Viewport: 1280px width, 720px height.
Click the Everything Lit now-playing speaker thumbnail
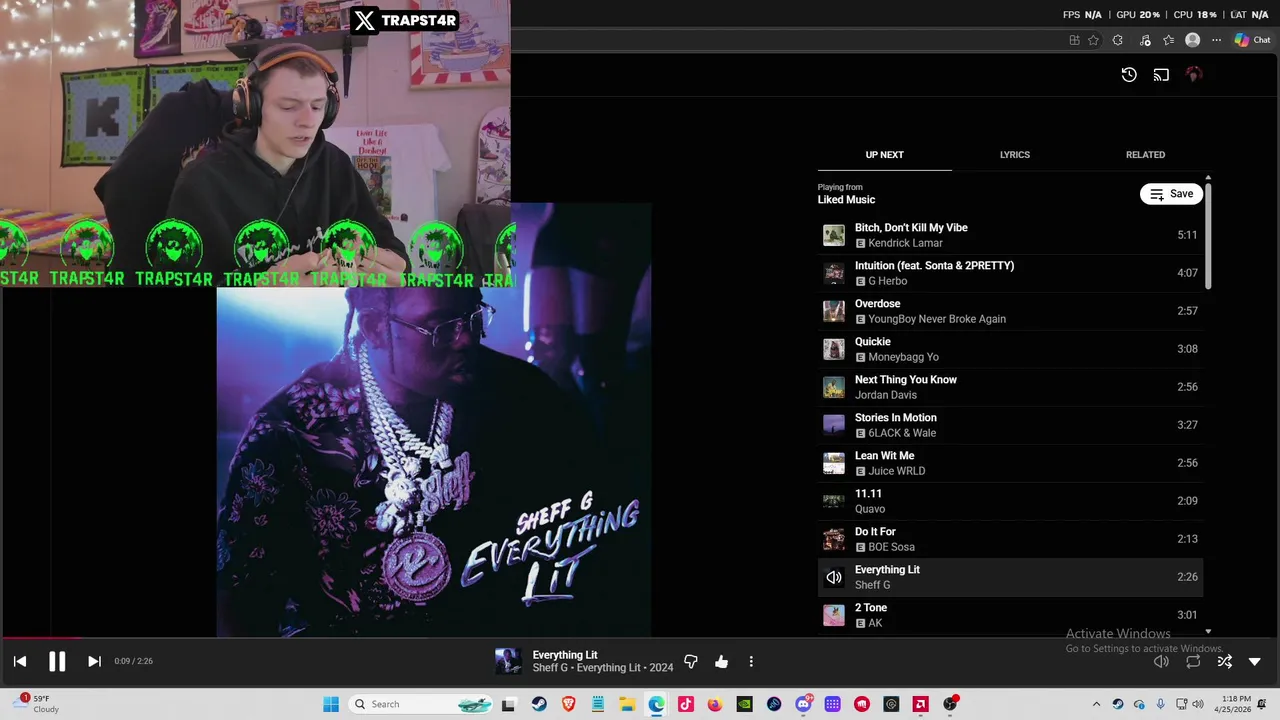coord(833,577)
